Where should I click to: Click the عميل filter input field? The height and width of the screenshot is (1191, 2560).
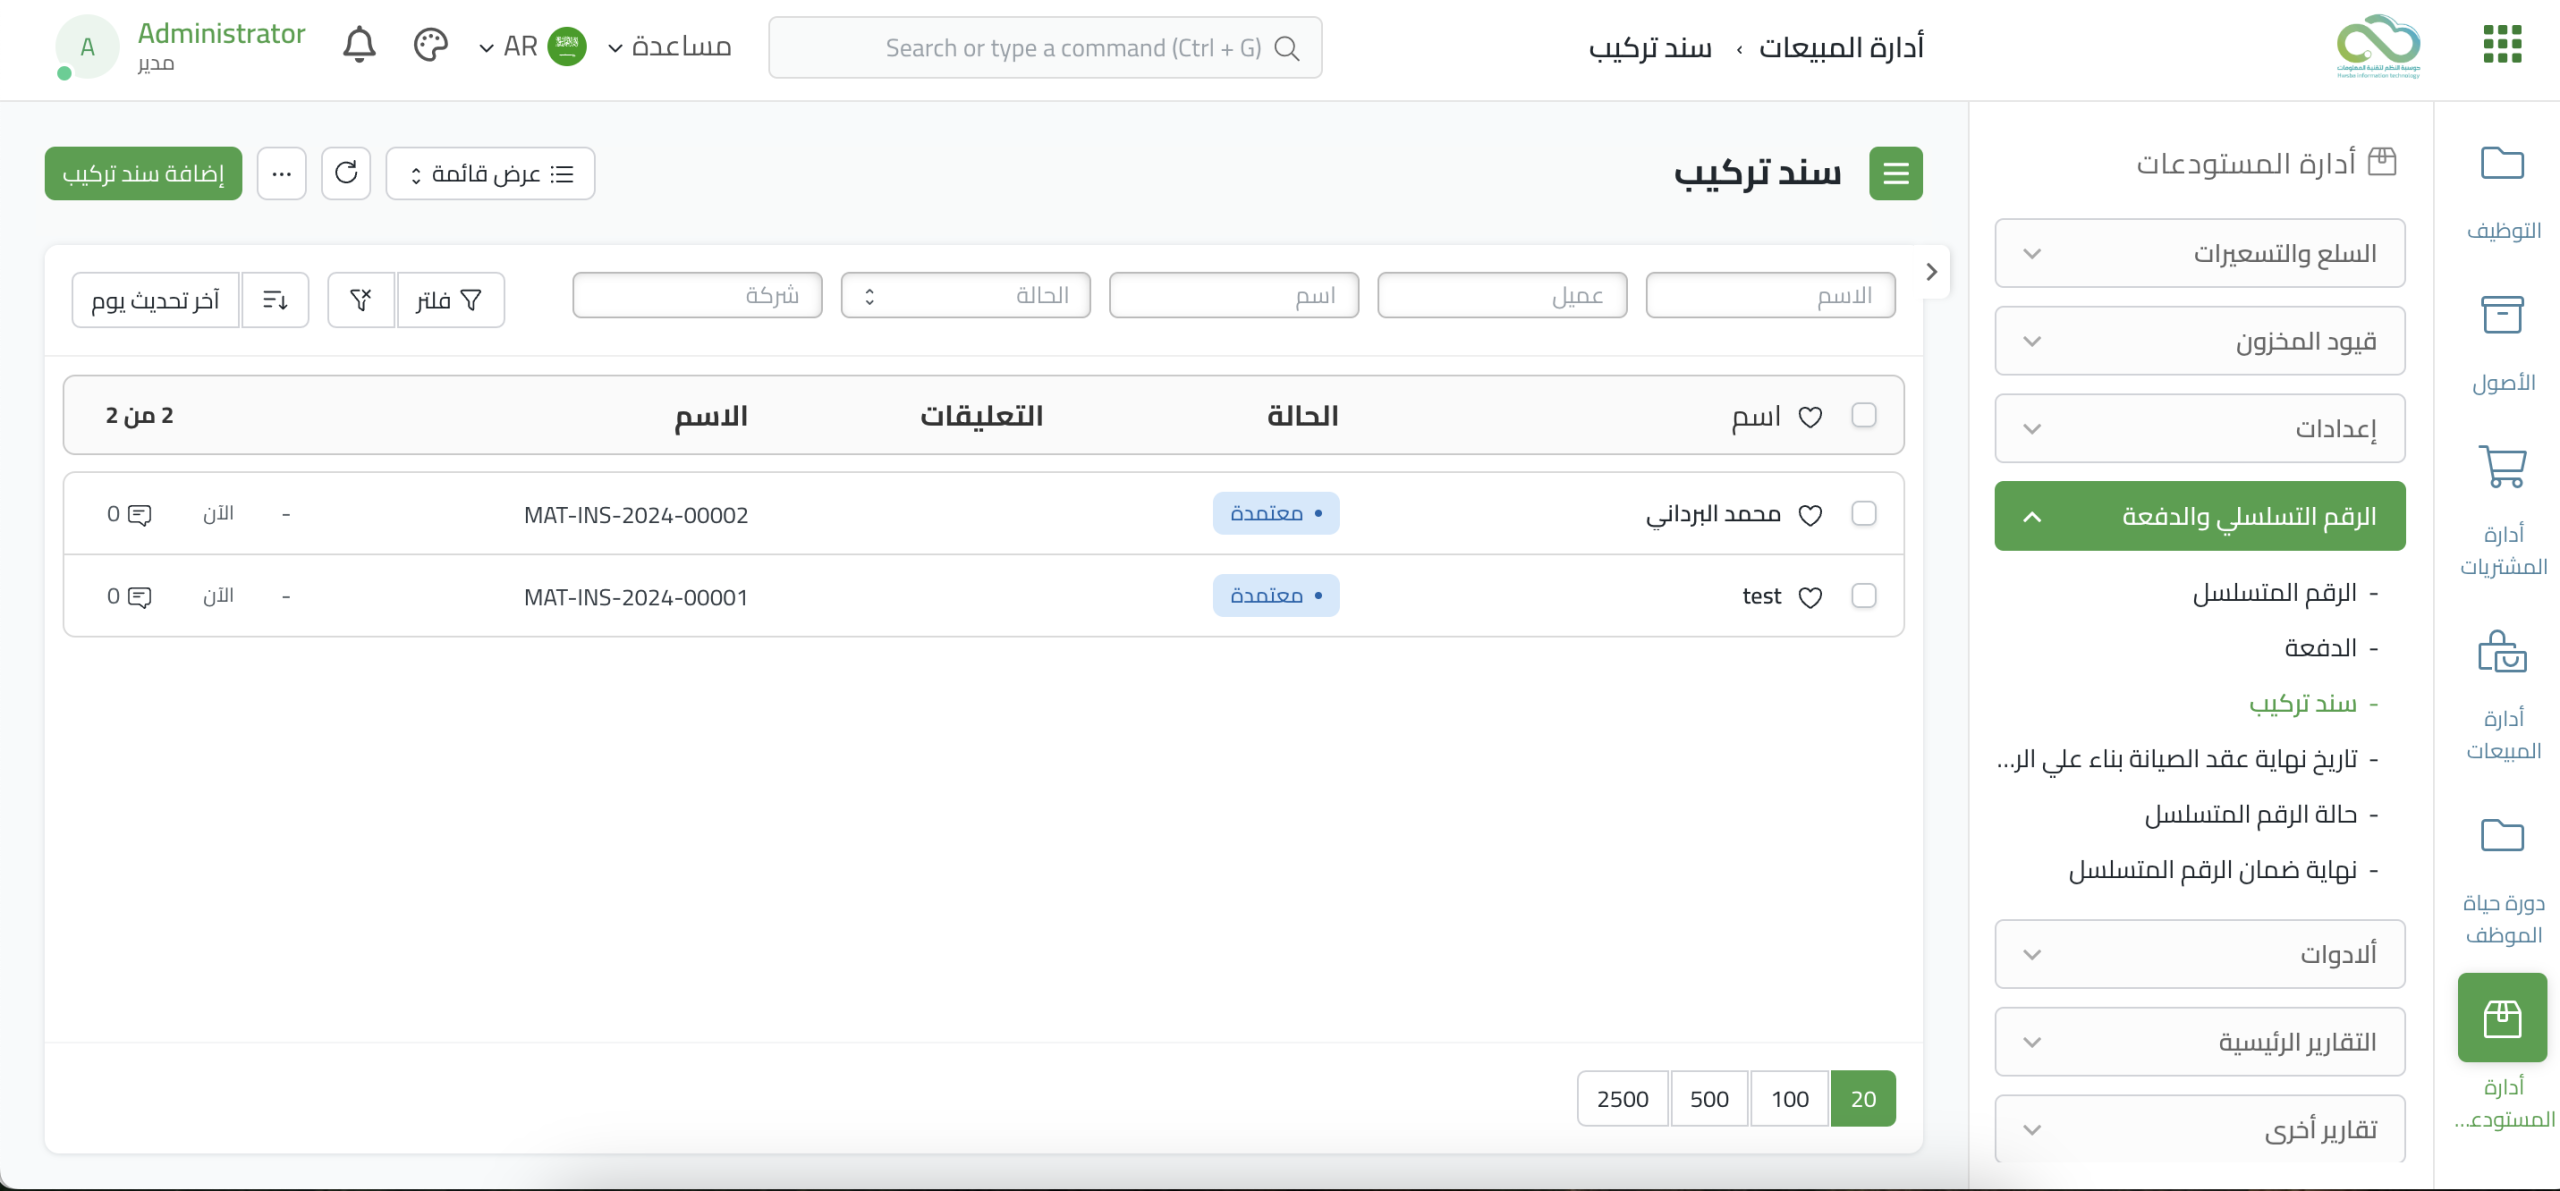(1501, 295)
